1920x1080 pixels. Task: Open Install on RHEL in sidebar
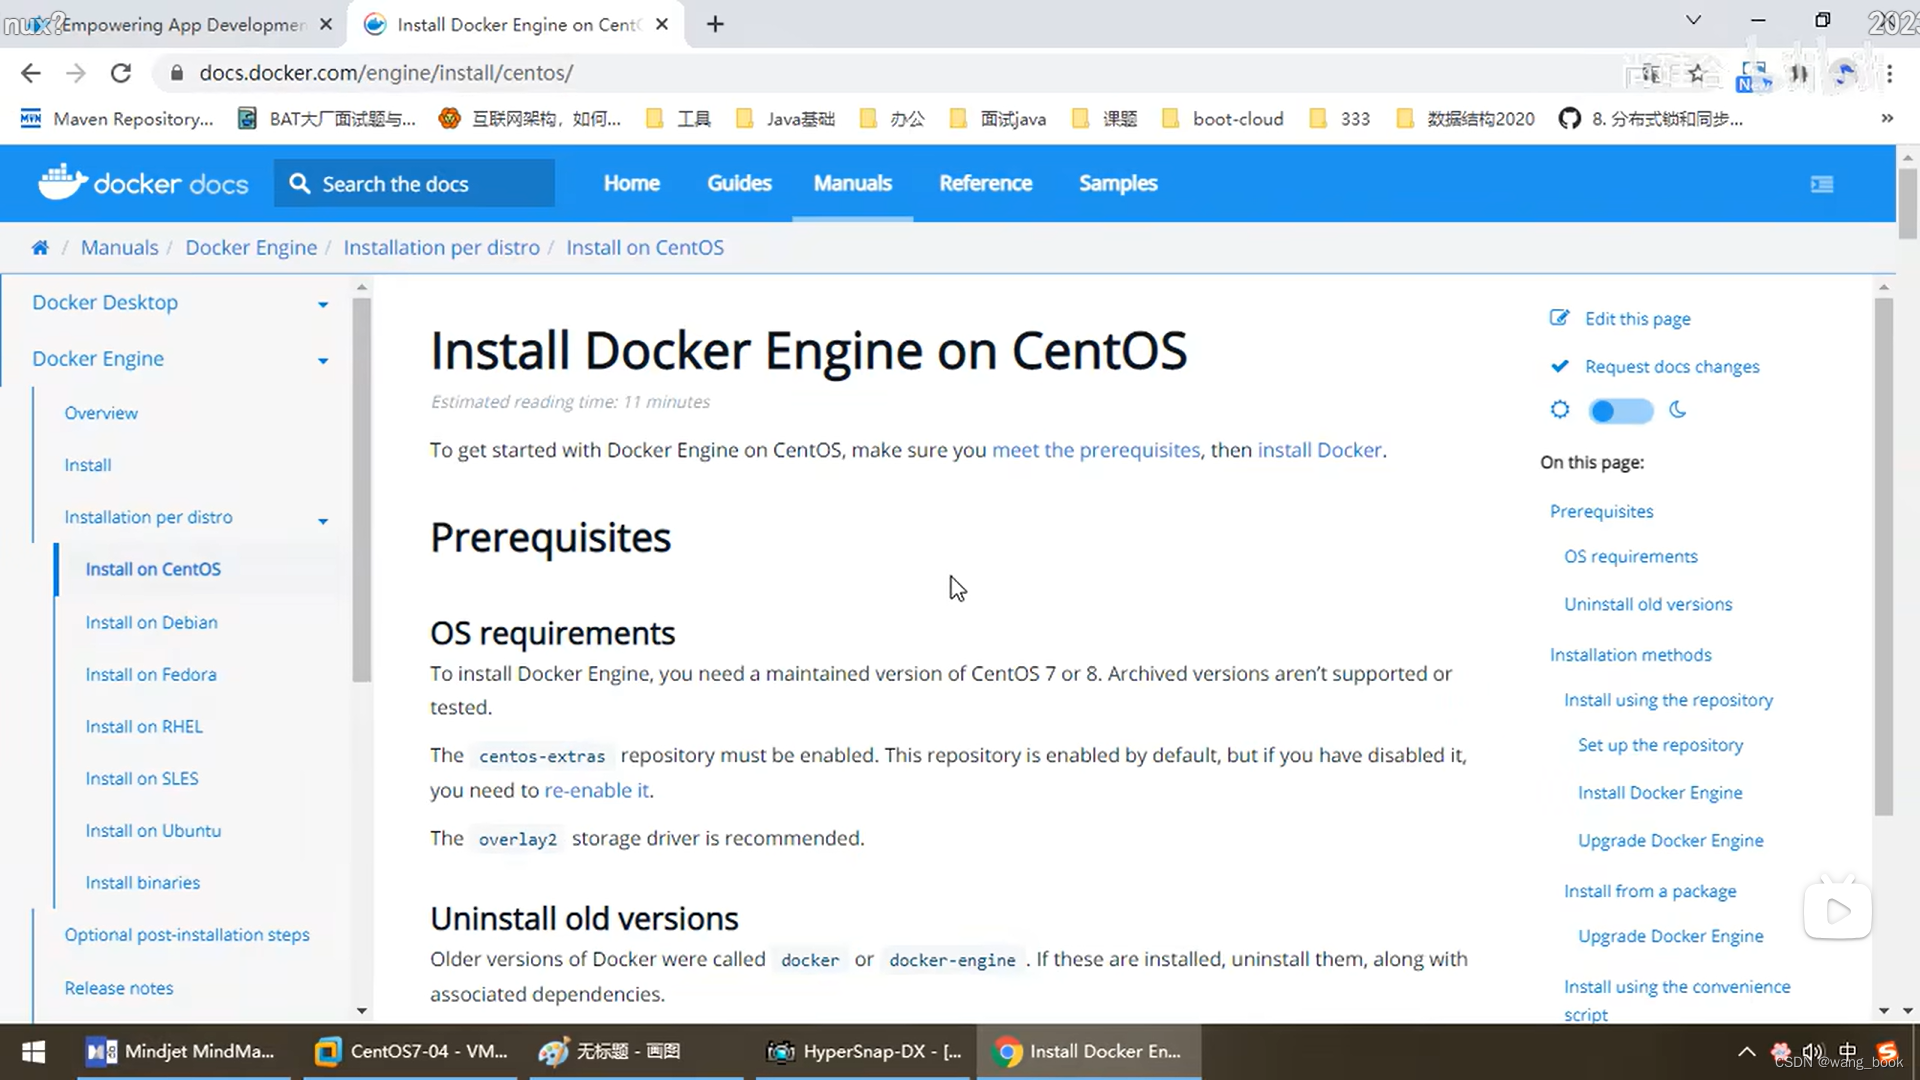click(144, 726)
